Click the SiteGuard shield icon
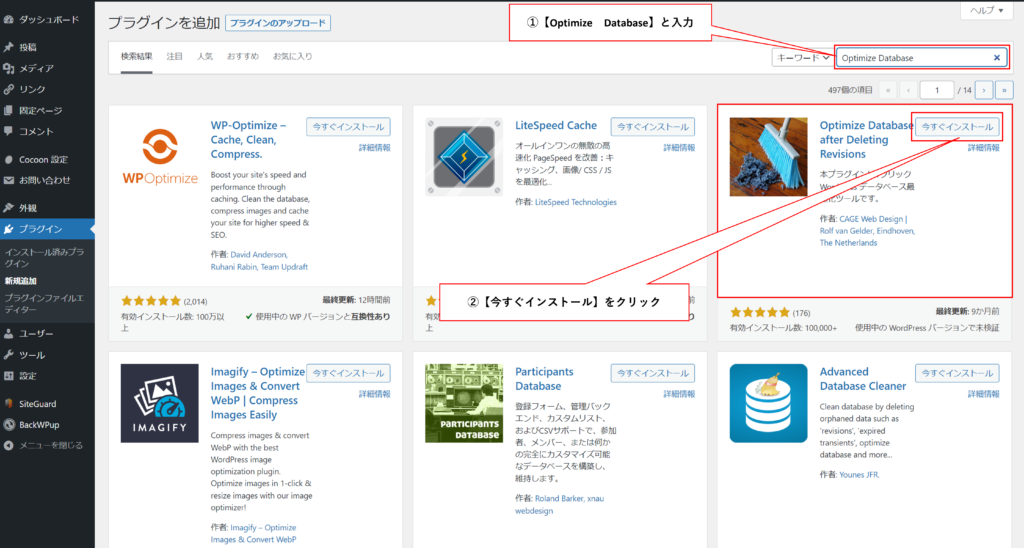The height and width of the screenshot is (548, 1024). [x=8, y=404]
